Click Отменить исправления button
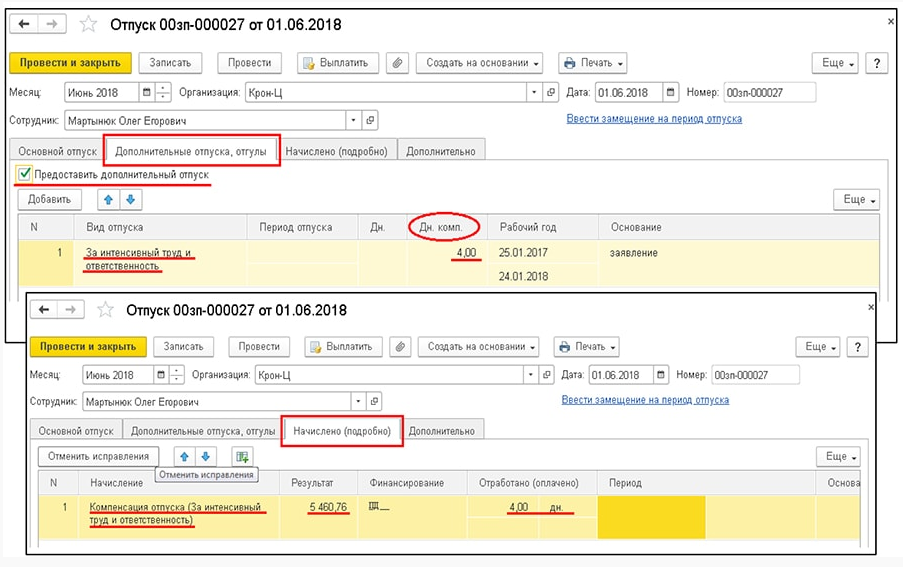903x567 pixels. click(98, 456)
